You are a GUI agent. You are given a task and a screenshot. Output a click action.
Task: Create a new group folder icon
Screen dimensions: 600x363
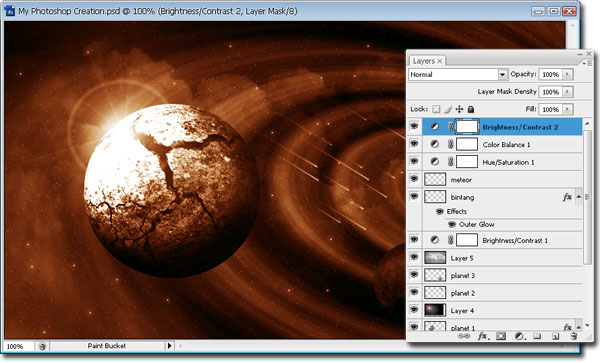pyautogui.click(x=537, y=336)
